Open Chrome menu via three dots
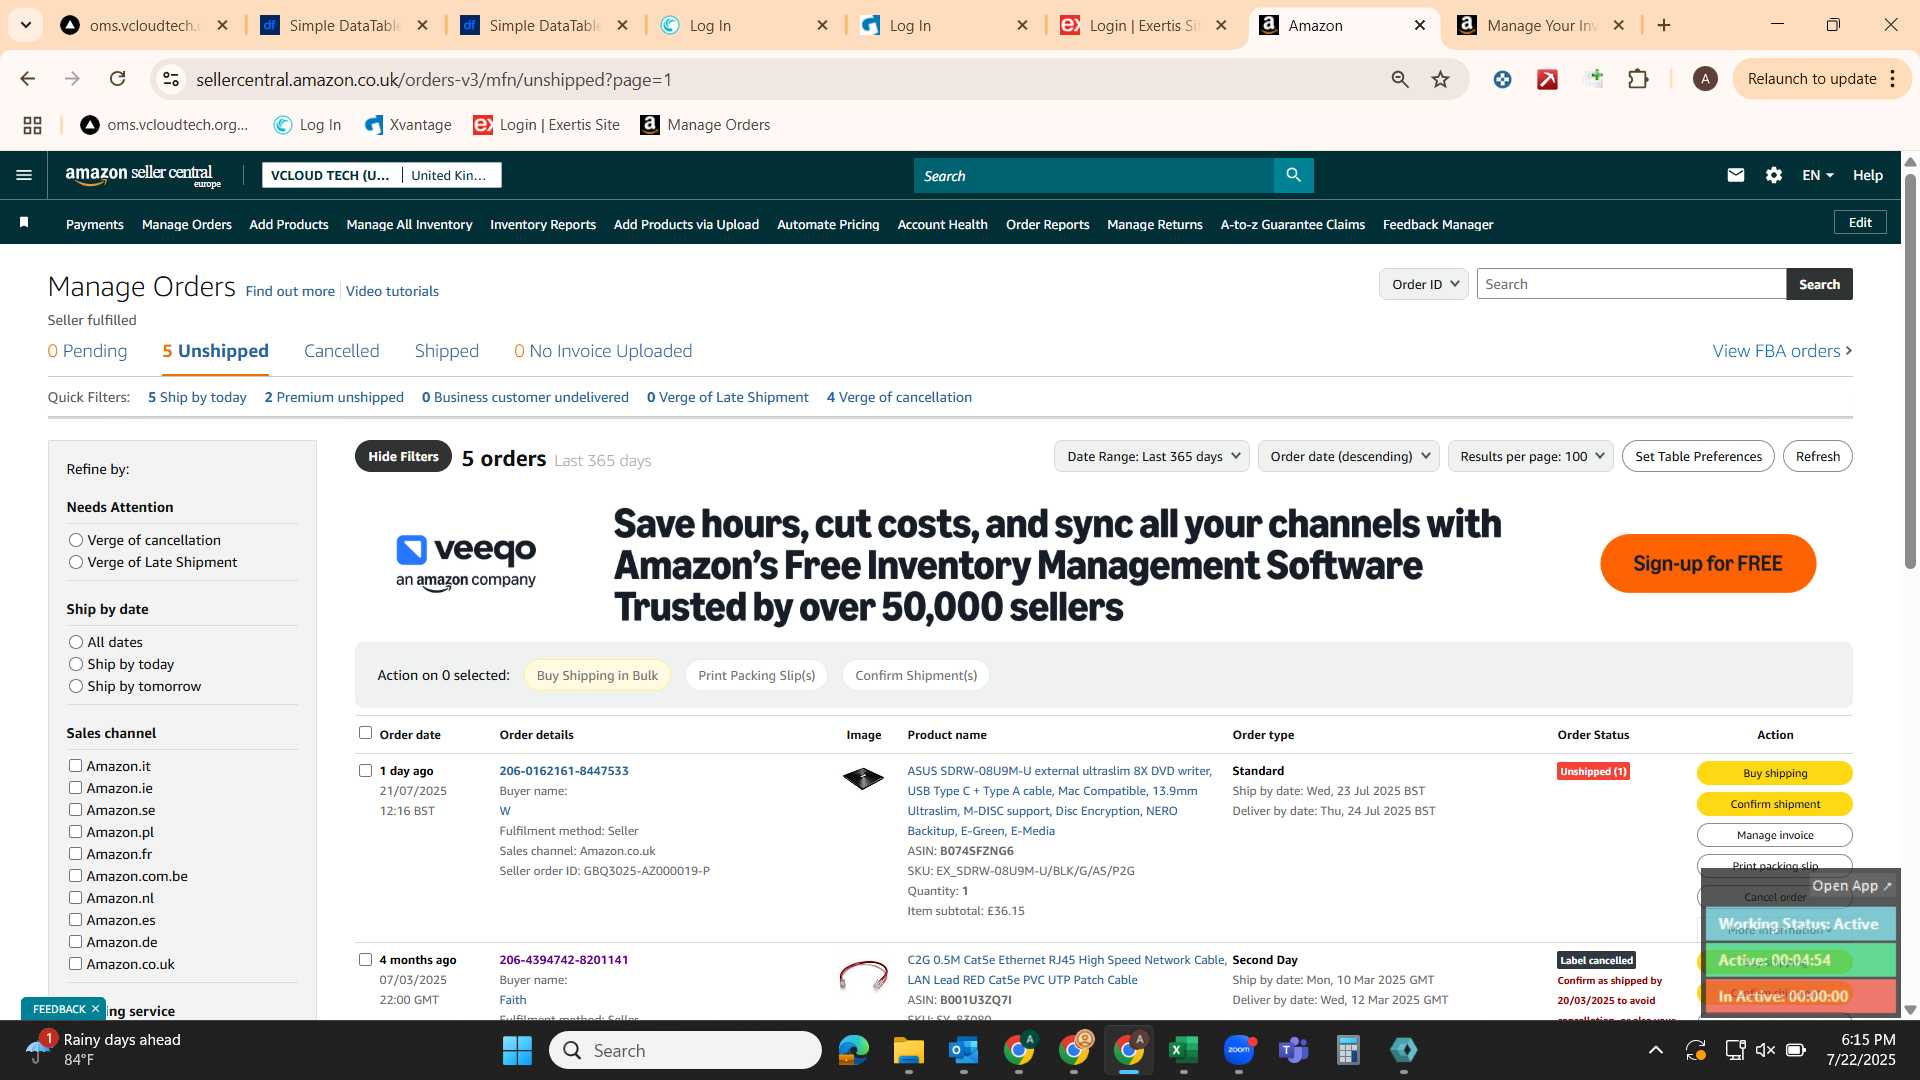 [x=1893, y=79]
